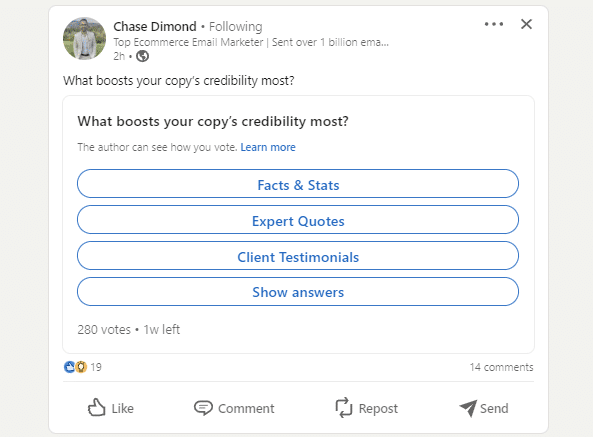Click the globe visibility icon
The image size is (593, 437).
coord(143,56)
